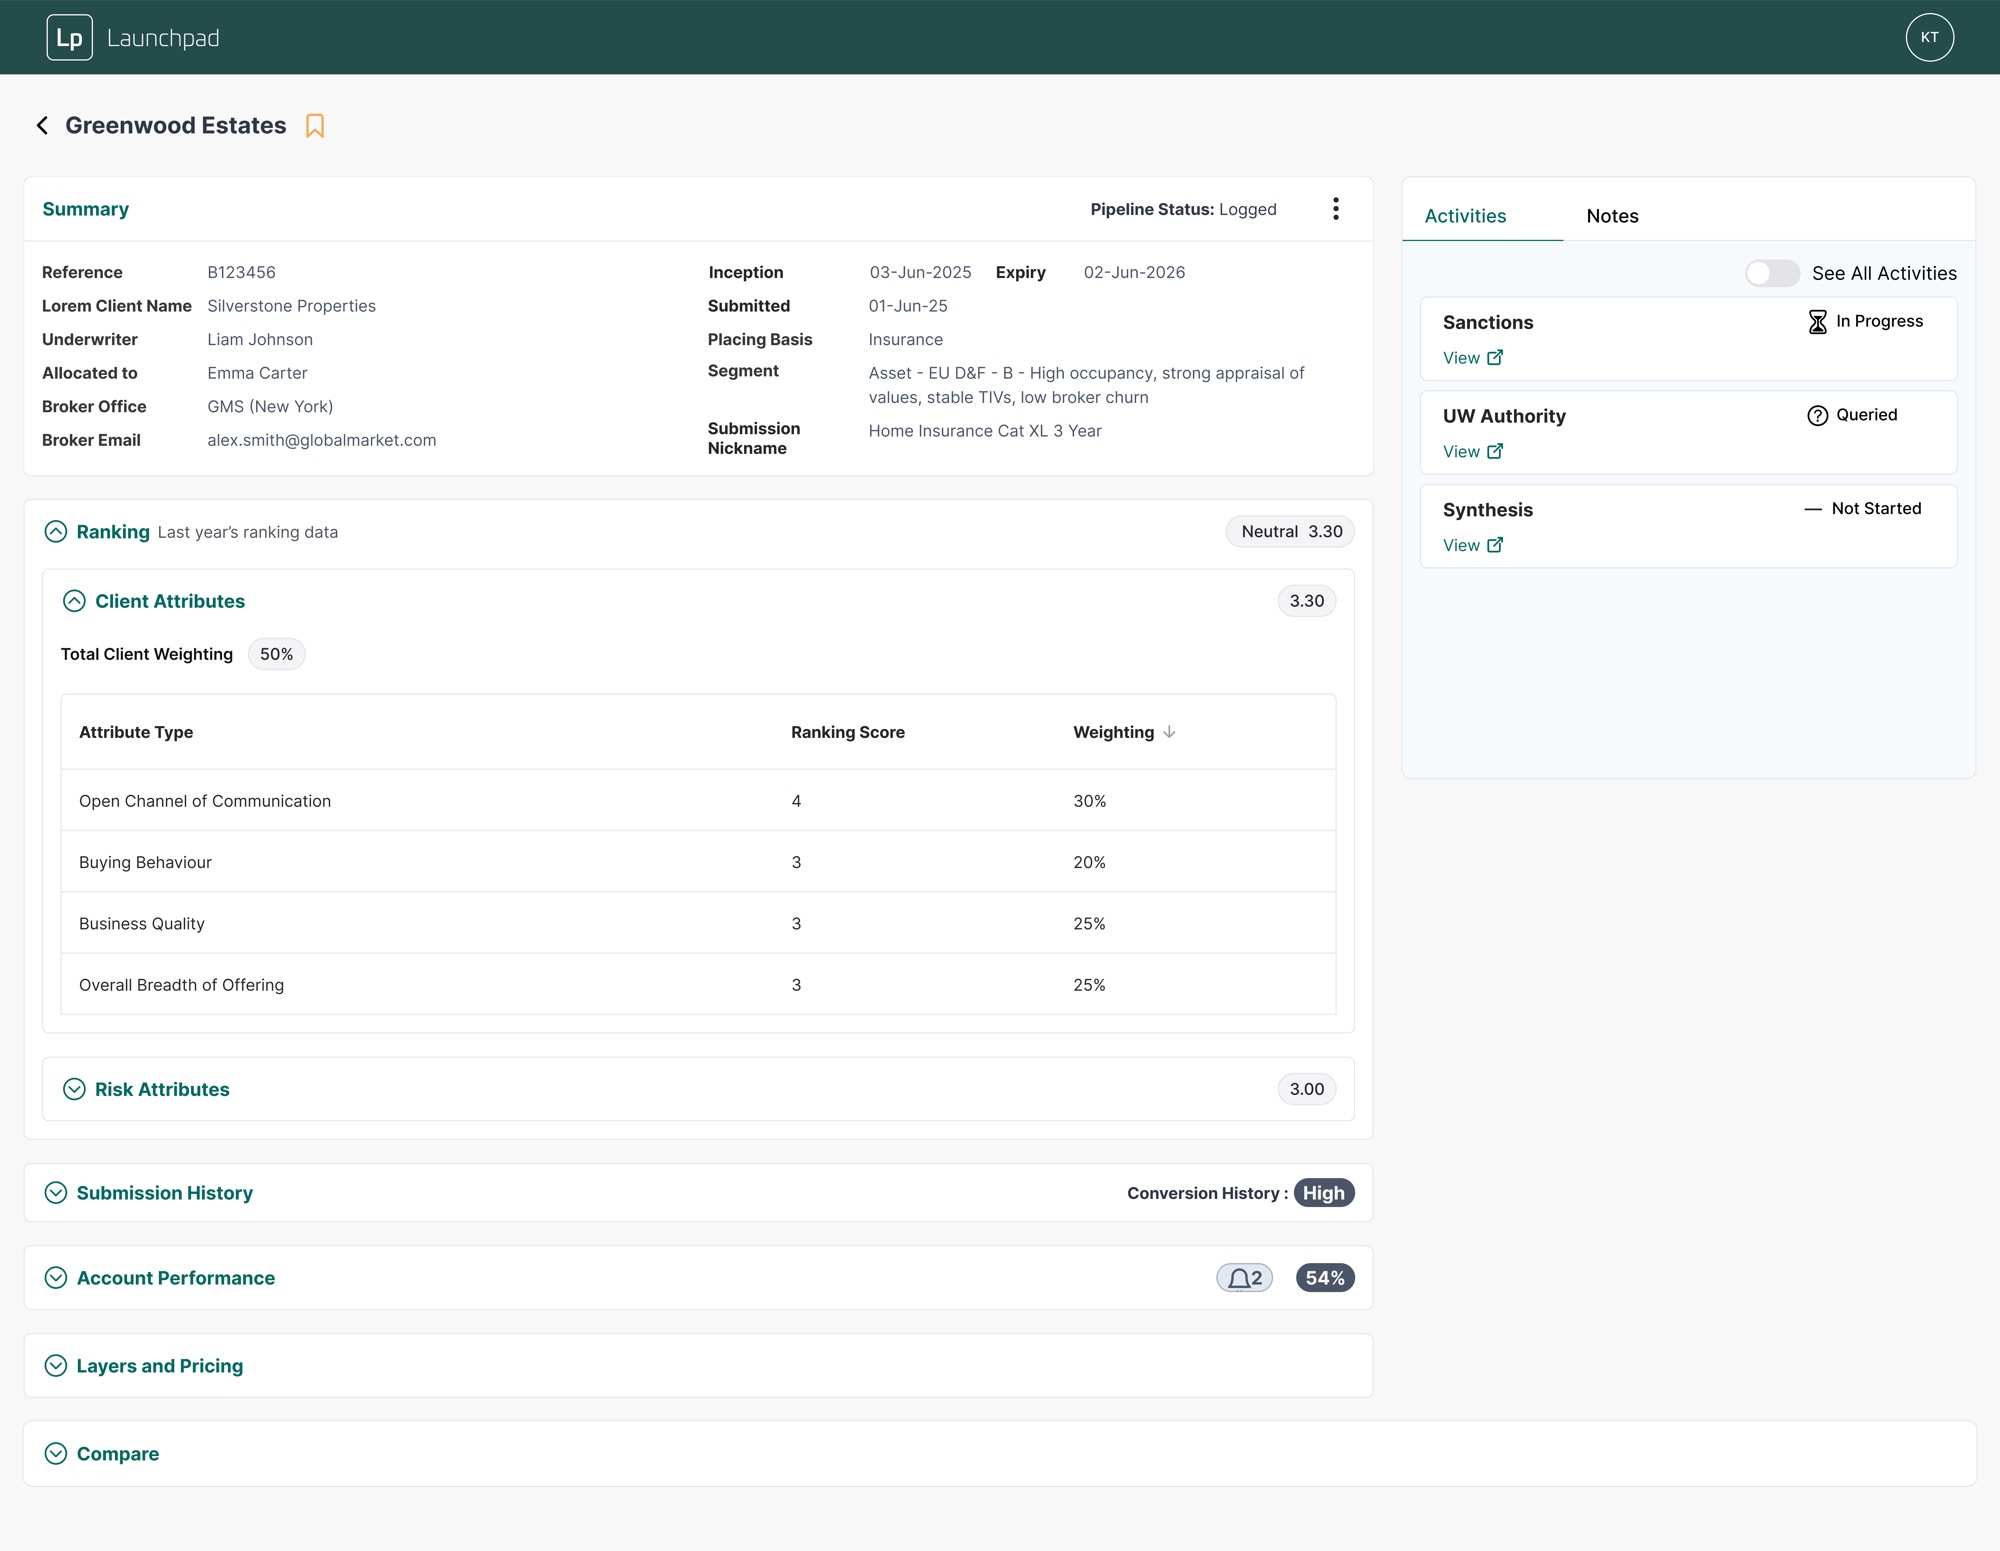This screenshot has width=2000, height=1551.
Task: Expand the Submission History section
Action: point(56,1192)
